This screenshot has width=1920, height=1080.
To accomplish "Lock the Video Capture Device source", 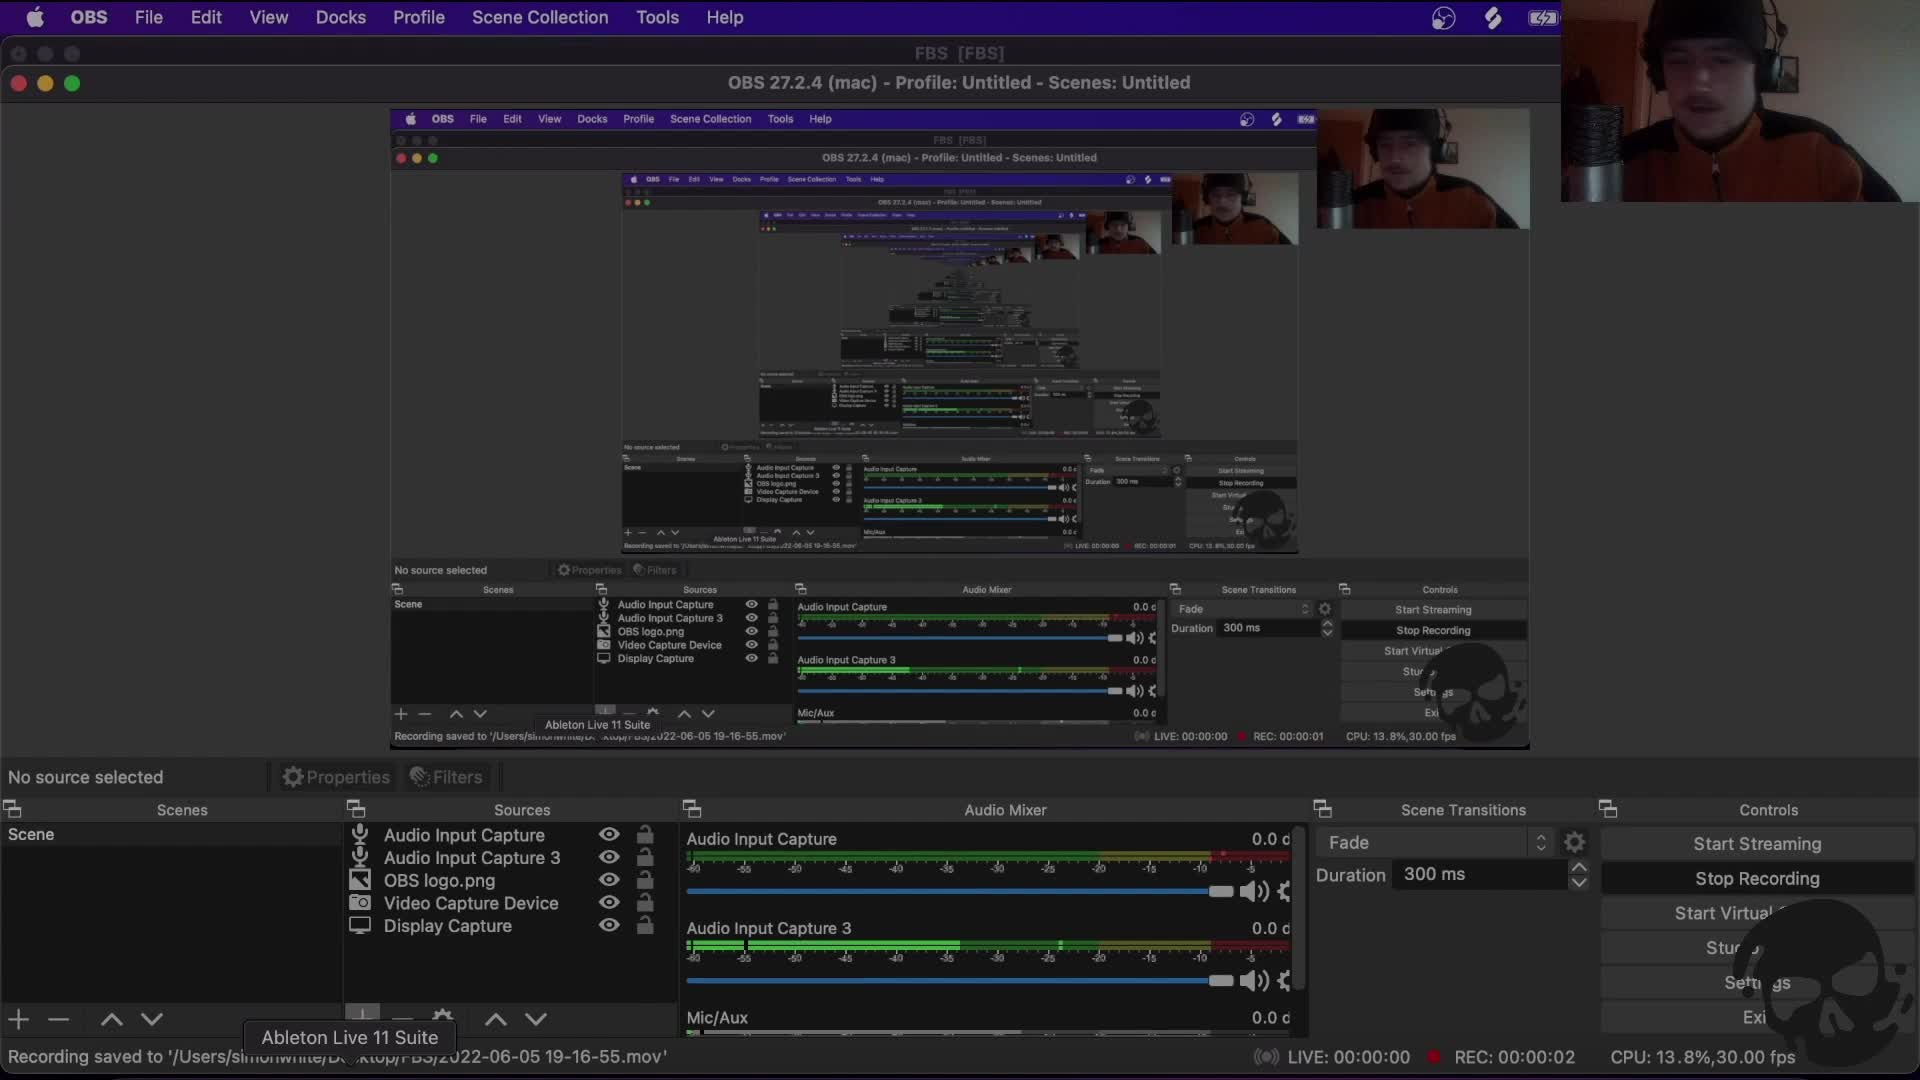I will click(645, 903).
